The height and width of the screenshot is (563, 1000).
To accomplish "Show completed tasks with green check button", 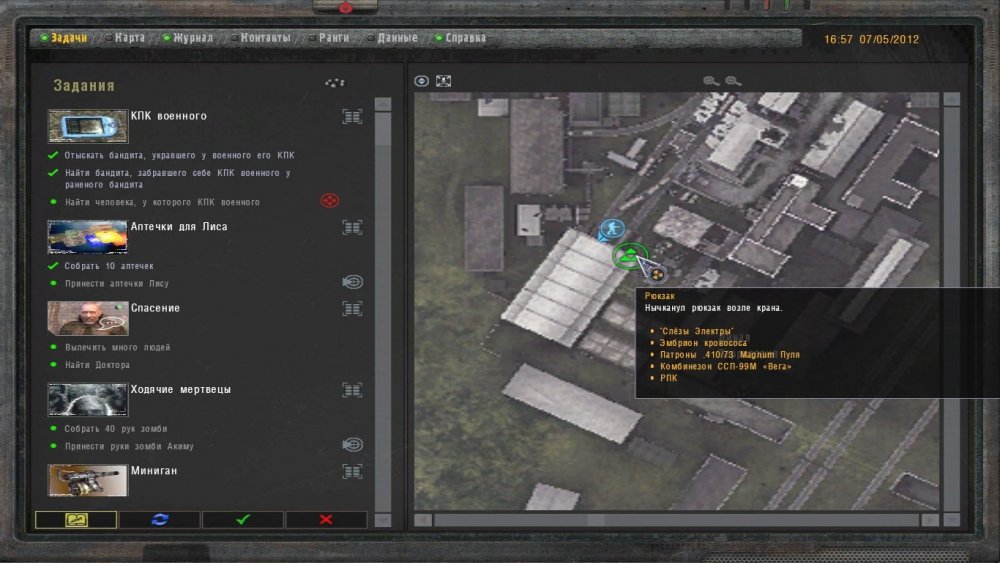I will tap(243, 520).
